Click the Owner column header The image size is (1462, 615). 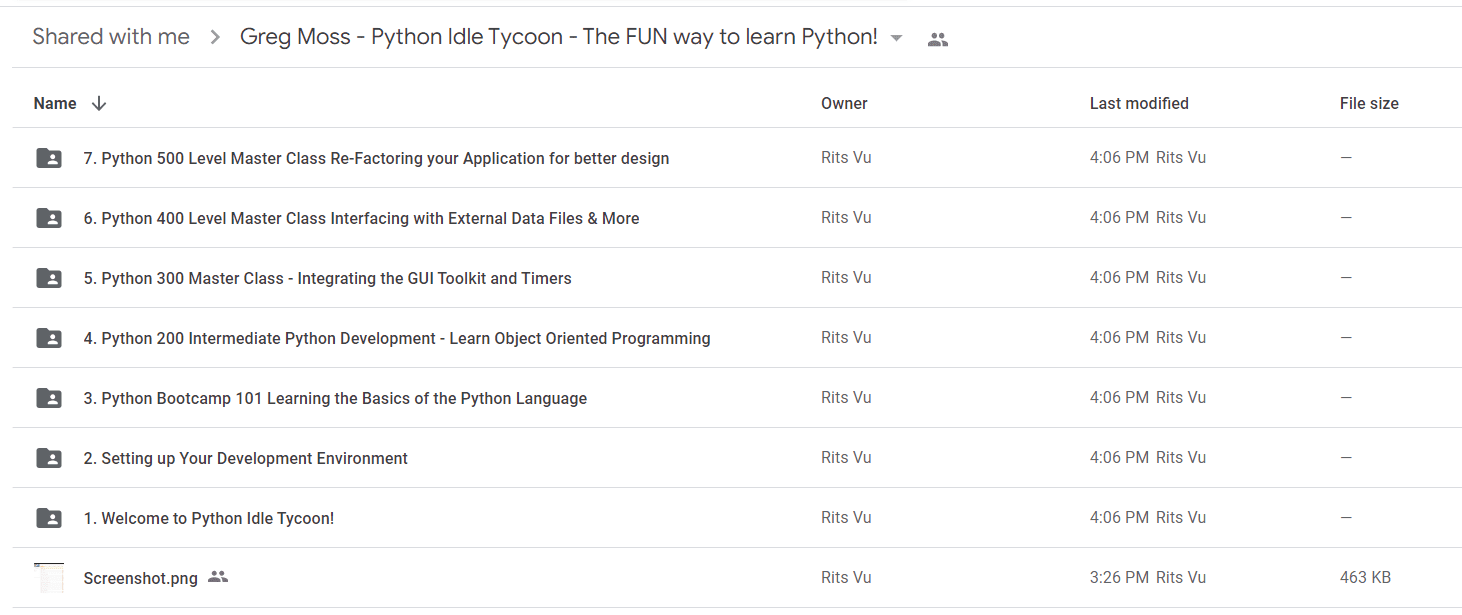(x=844, y=103)
